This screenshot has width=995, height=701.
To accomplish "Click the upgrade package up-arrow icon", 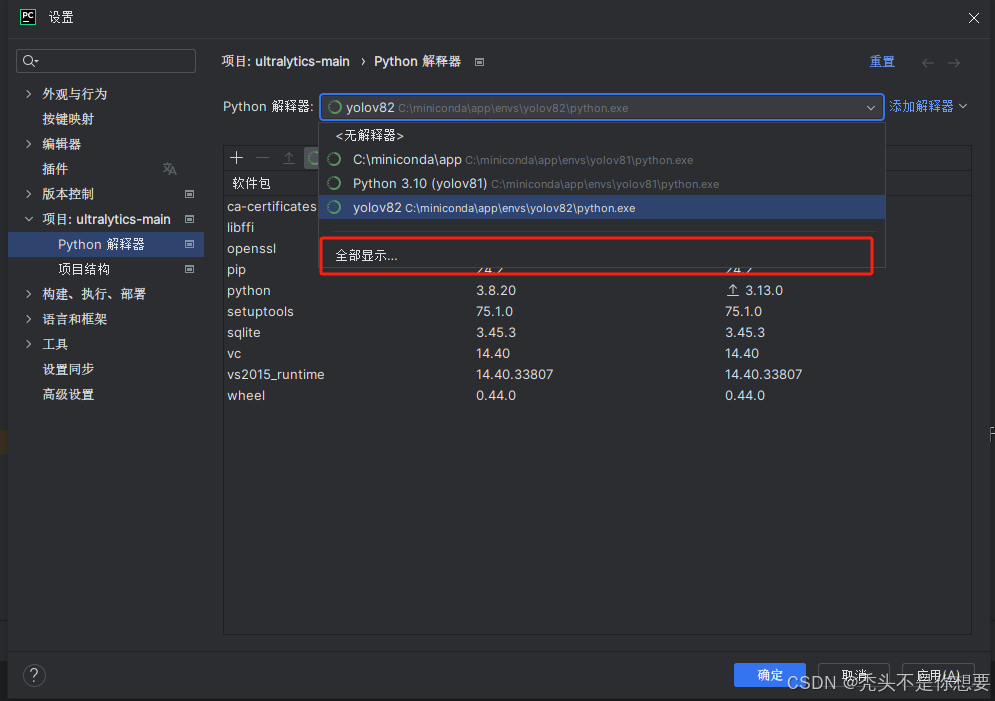I will coord(289,158).
